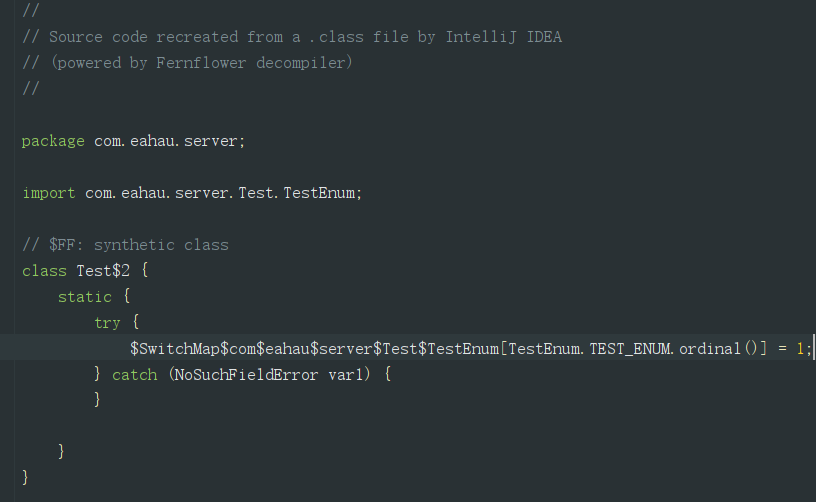Click the 'try' keyword

point(107,323)
